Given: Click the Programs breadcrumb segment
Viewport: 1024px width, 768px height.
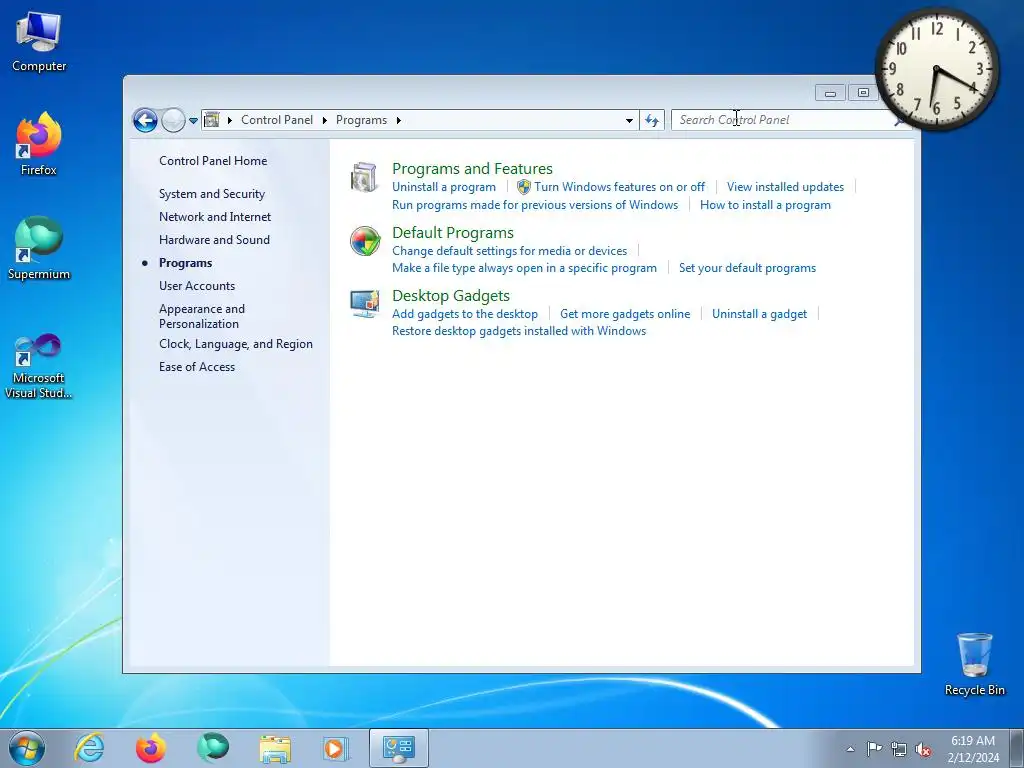Looking at the screenshot, I should [x=361, y=120].
